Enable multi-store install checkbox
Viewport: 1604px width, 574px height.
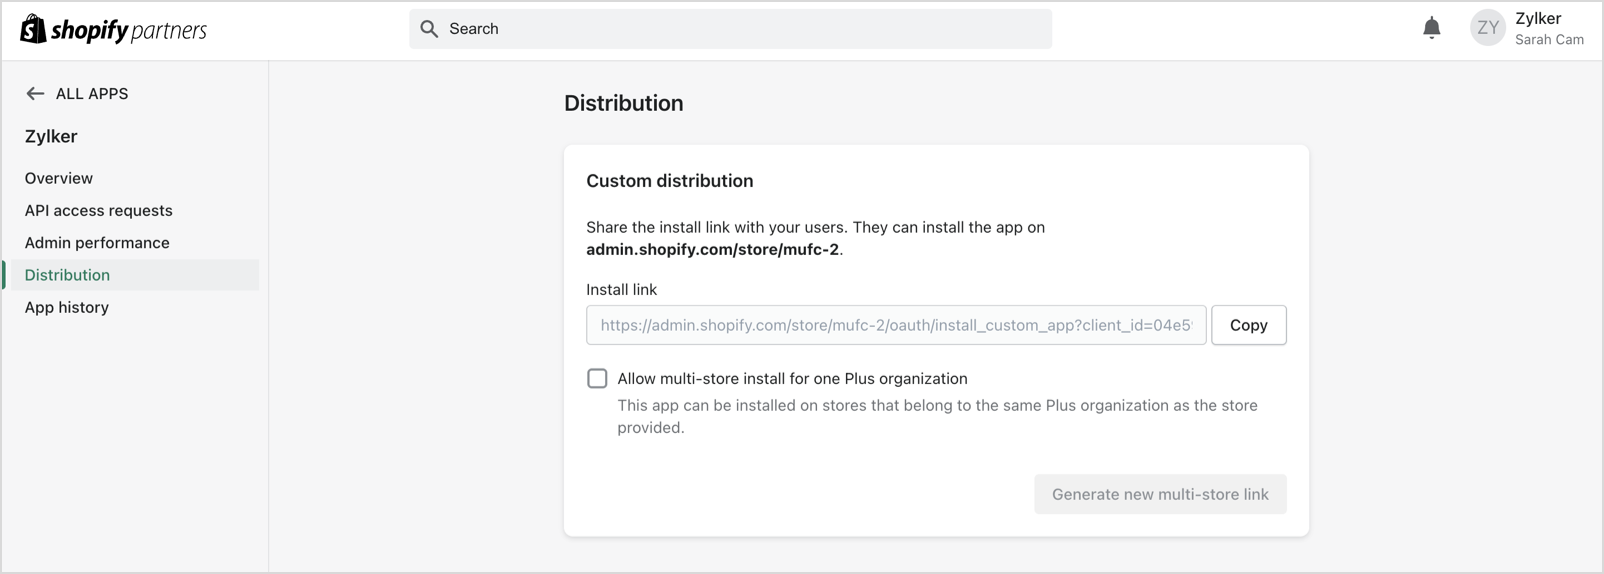[x=597, y=379]
